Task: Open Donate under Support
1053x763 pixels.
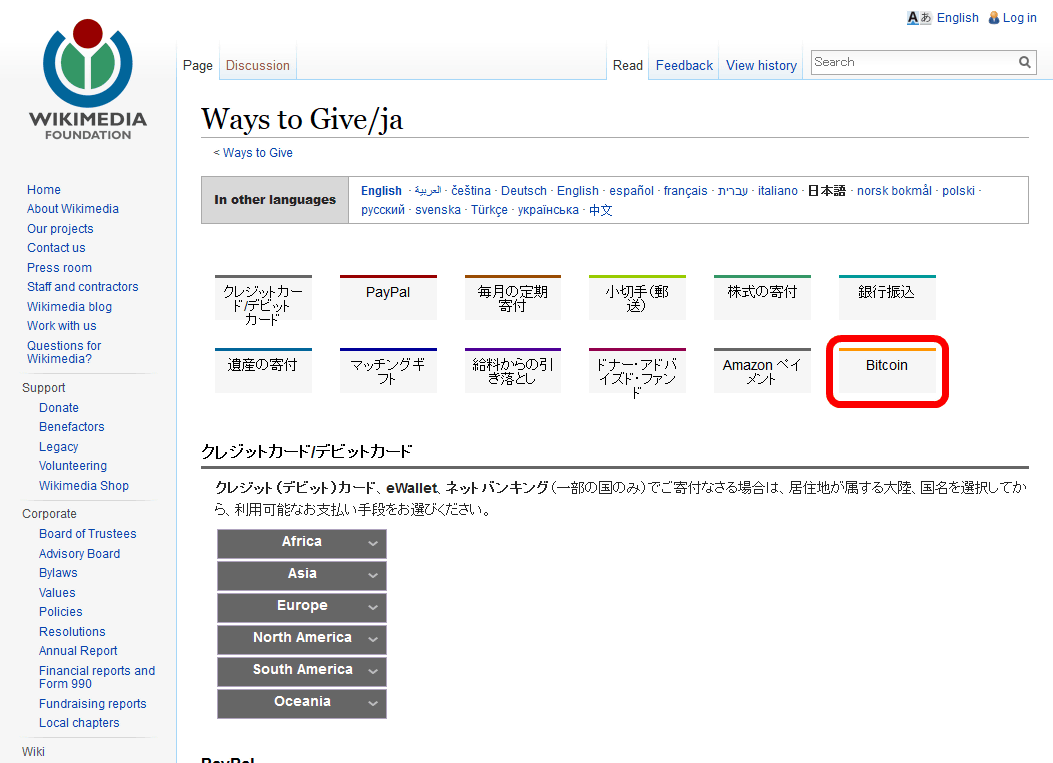Action: tap(58, 408)
